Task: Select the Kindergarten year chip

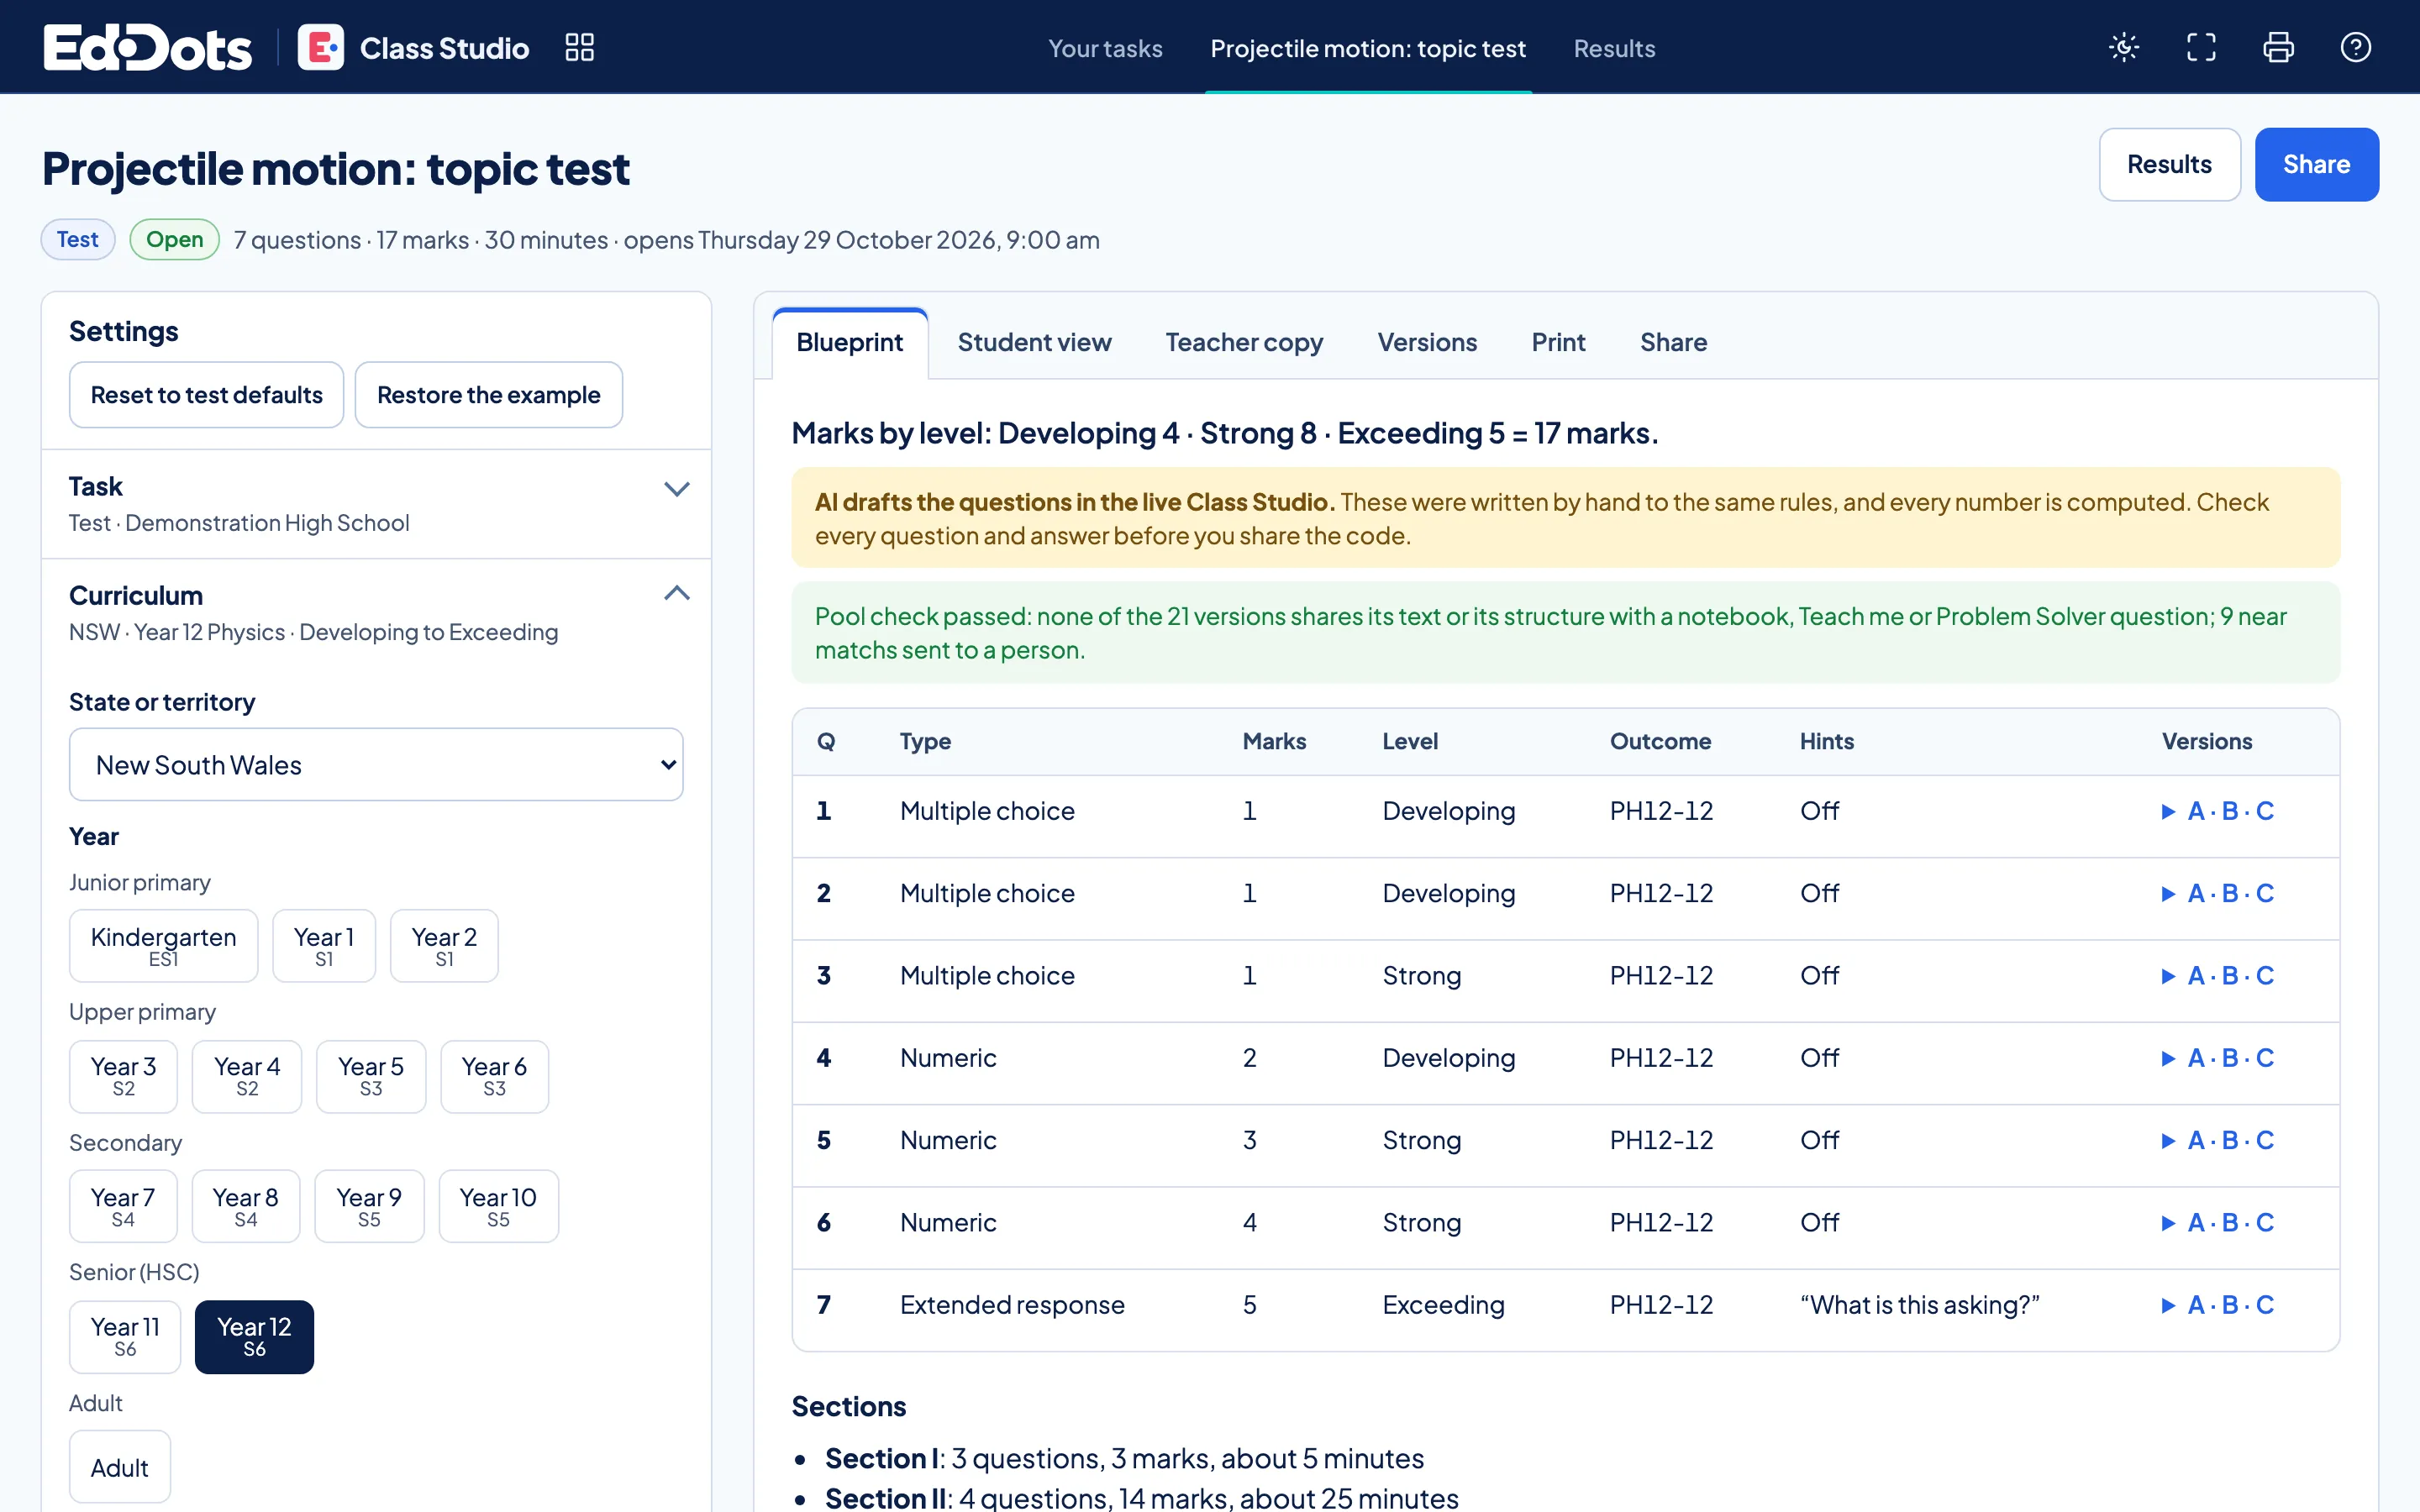Action: tap(163, 945)
